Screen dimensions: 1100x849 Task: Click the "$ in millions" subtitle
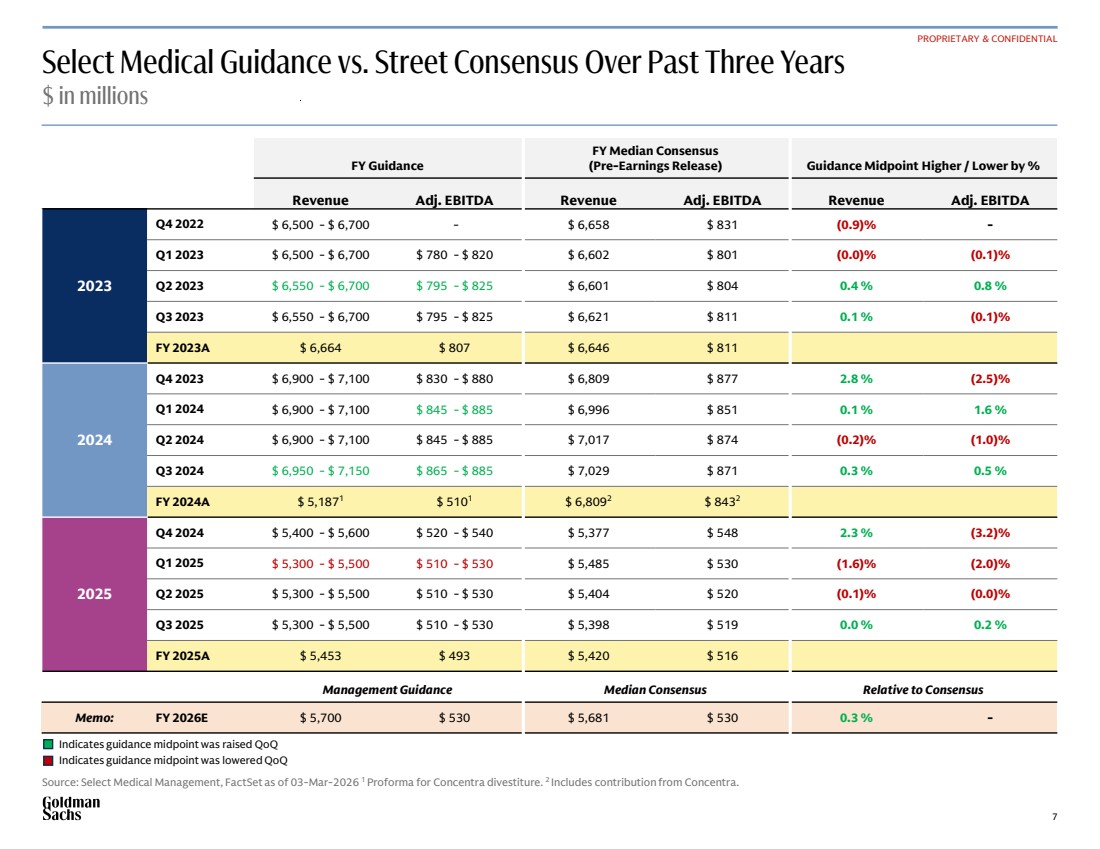(95, 96)
